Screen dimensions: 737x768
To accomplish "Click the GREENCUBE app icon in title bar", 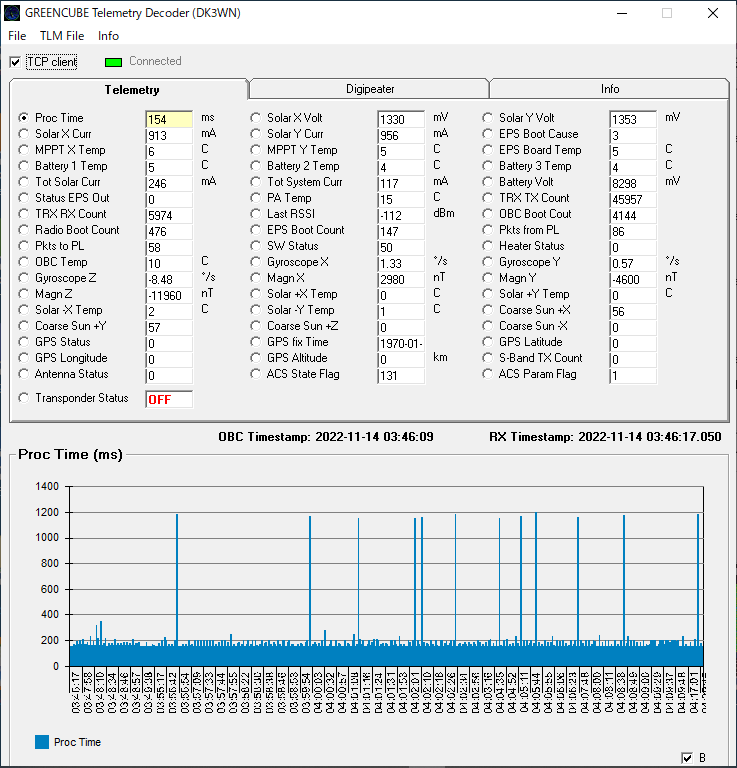I will point(12,13).
